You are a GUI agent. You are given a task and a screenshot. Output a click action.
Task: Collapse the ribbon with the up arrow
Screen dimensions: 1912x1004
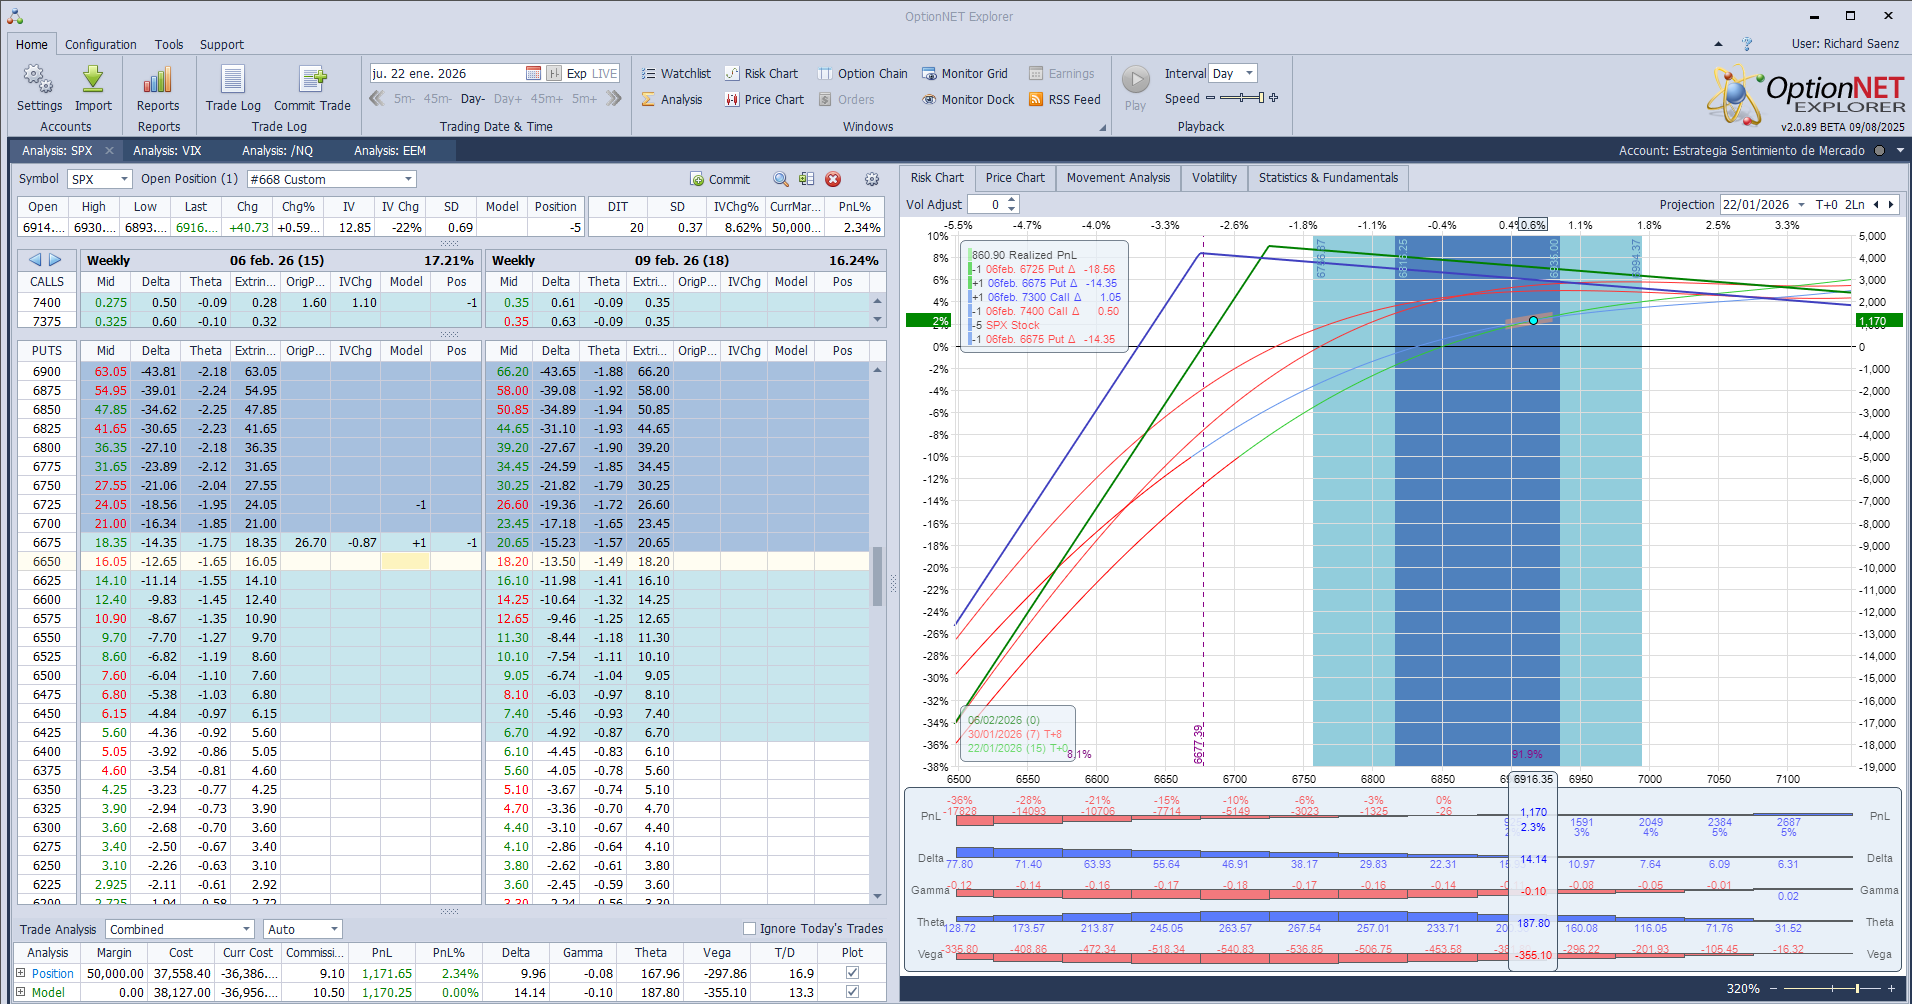click(1718, 44)
